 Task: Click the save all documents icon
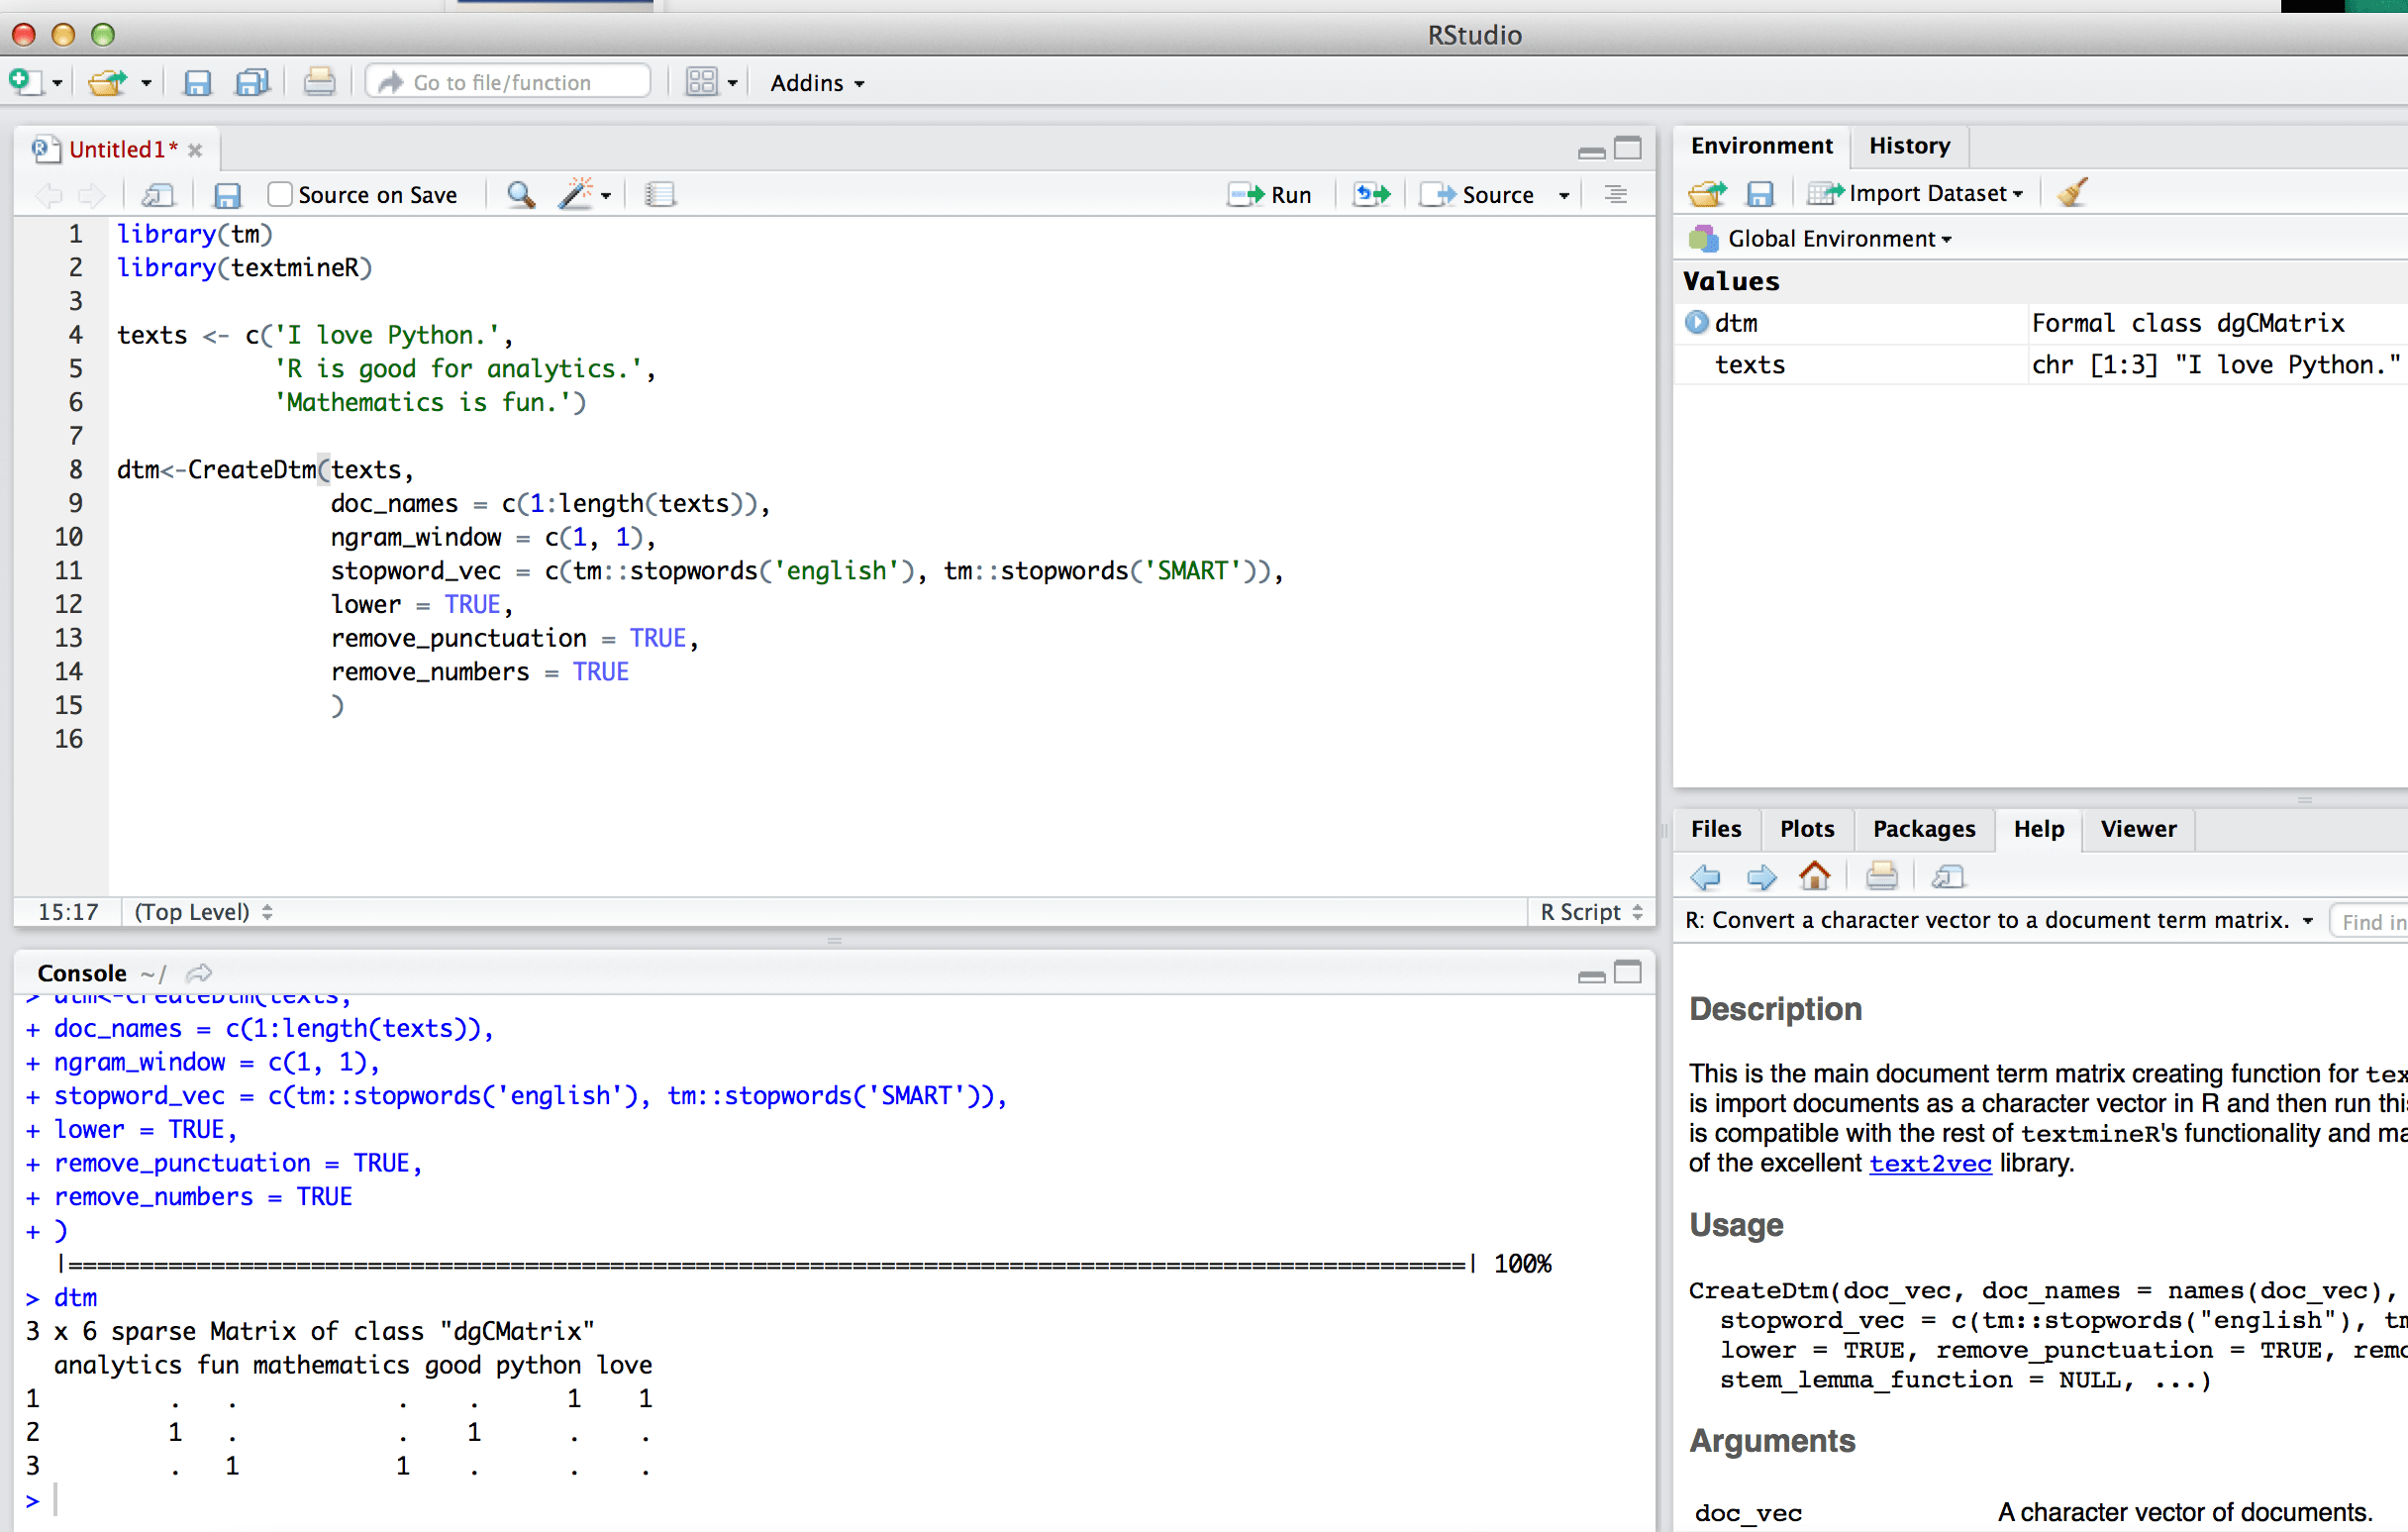(252, 82)
